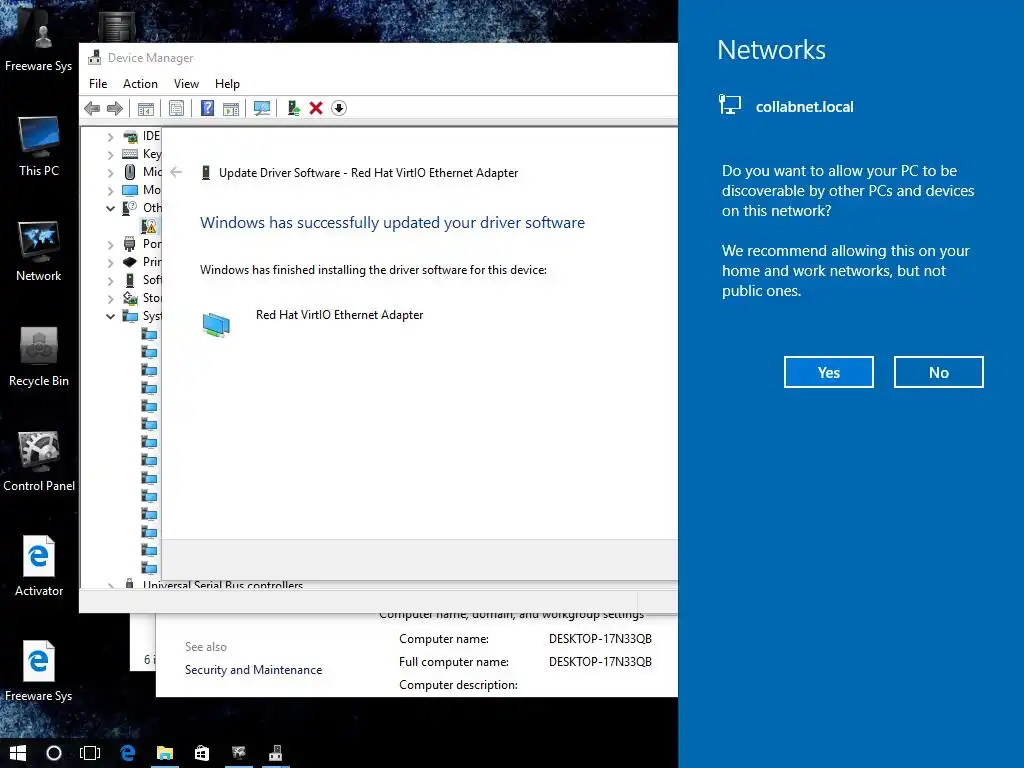
Task: Toggle the console tree toolbar icon
Action: (x=146, y=108)
